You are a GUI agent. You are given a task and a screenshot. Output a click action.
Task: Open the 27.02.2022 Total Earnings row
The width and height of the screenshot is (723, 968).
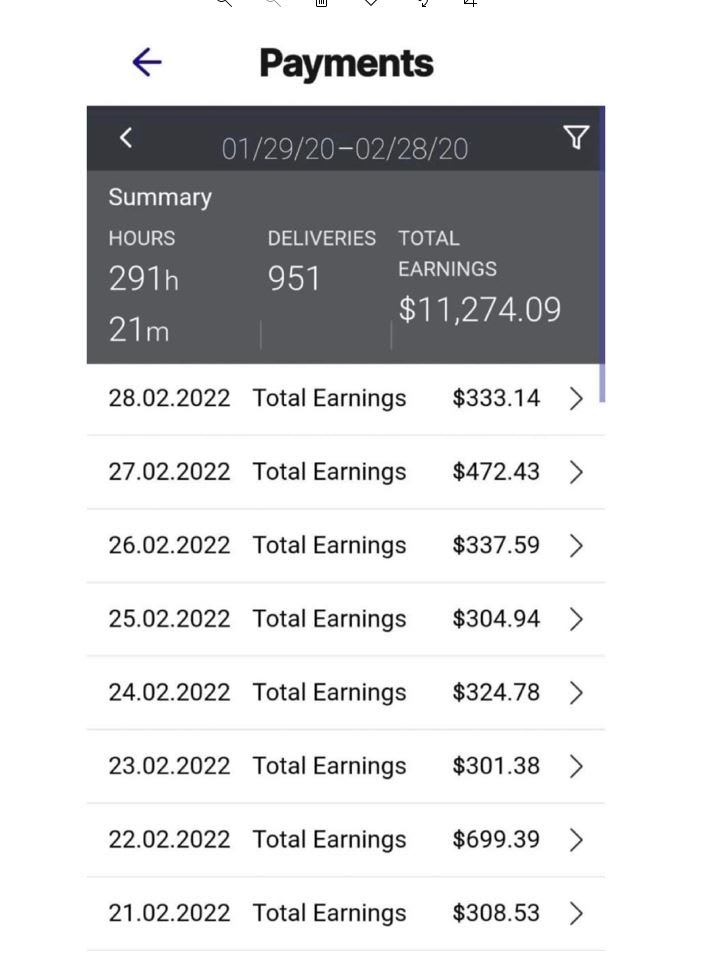click(x=346, y=472)
